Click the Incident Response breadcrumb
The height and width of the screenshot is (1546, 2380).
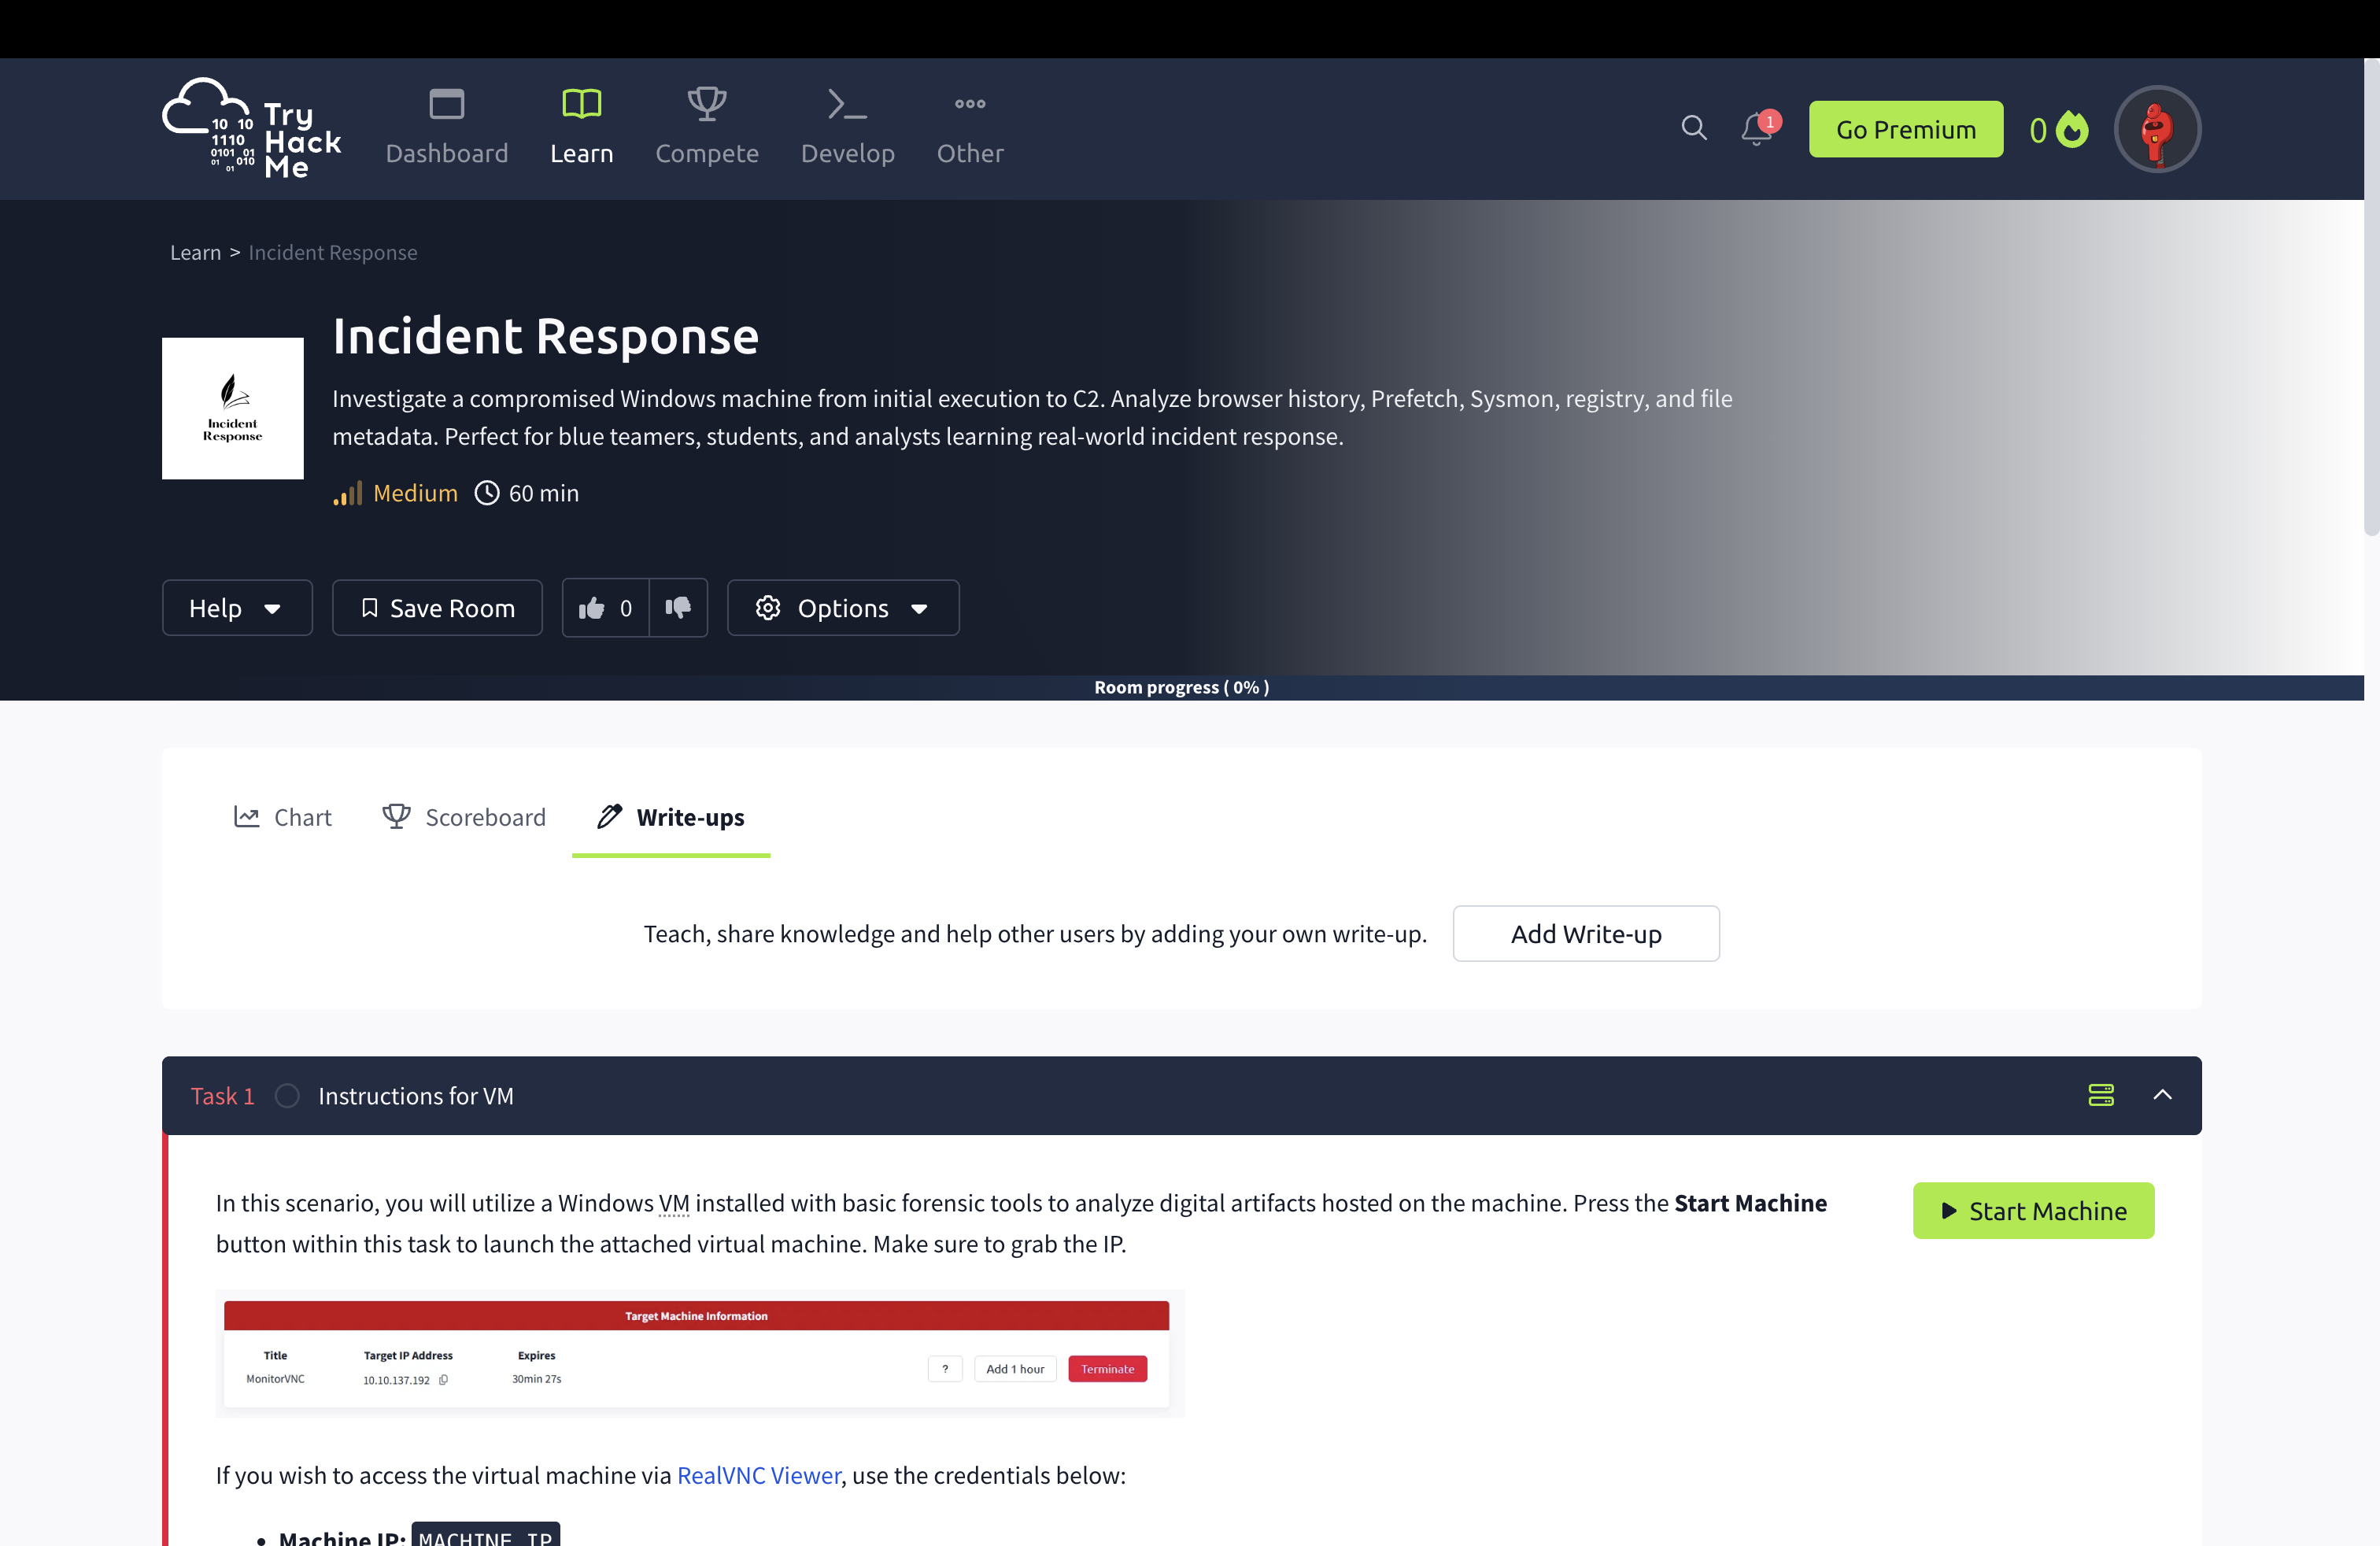tap(332, 252)
